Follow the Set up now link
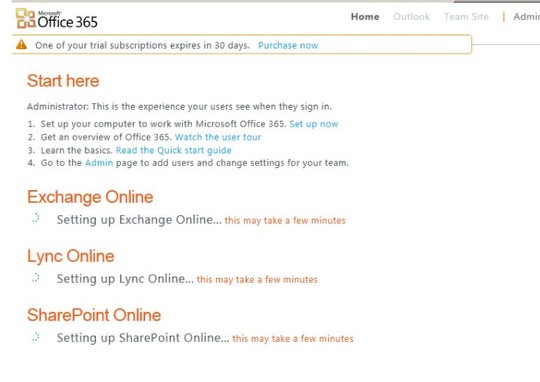 (314, 124)
